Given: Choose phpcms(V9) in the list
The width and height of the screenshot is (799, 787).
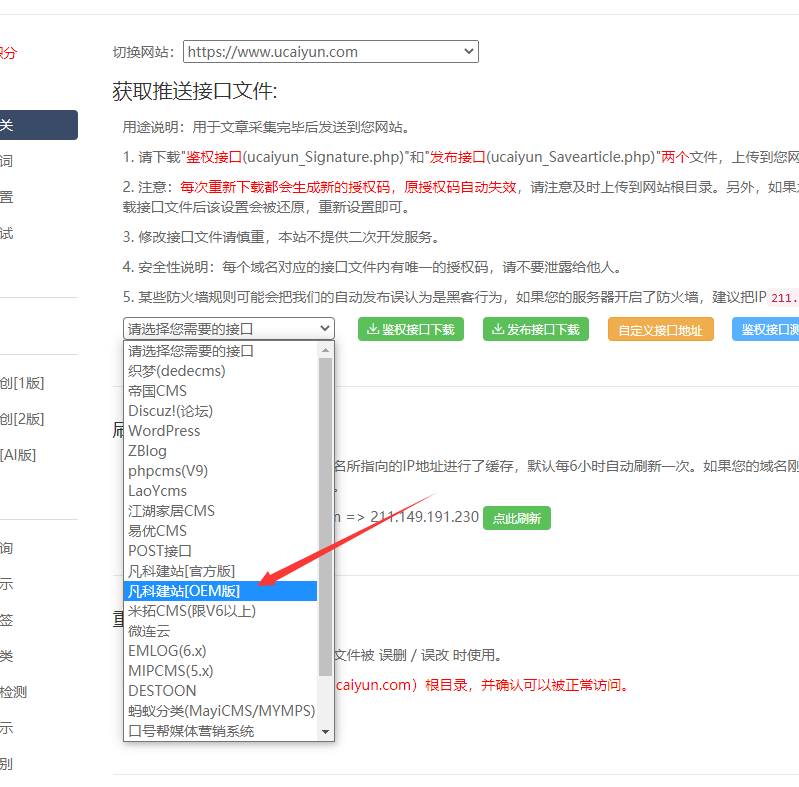Looking at the screenshot, I should pos(168,471).
